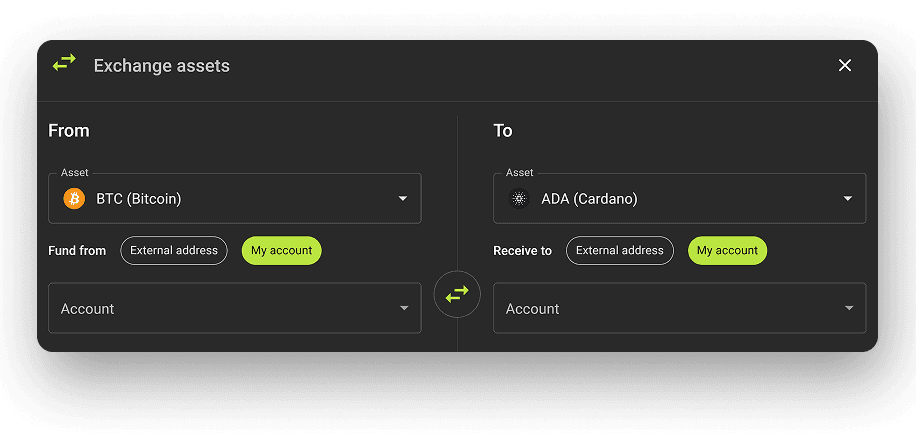Click the ADA (Cardano) asset text
Image resolution: width=916 pixels, height=446 pixels.
(x=589, y=199)
